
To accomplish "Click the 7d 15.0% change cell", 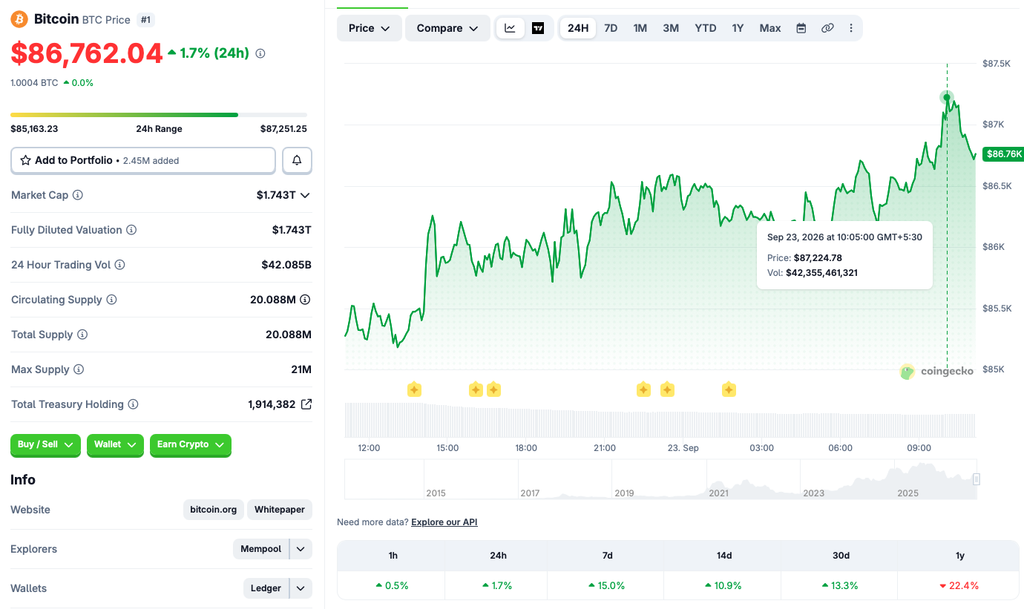I will click(x=607, y=586).
